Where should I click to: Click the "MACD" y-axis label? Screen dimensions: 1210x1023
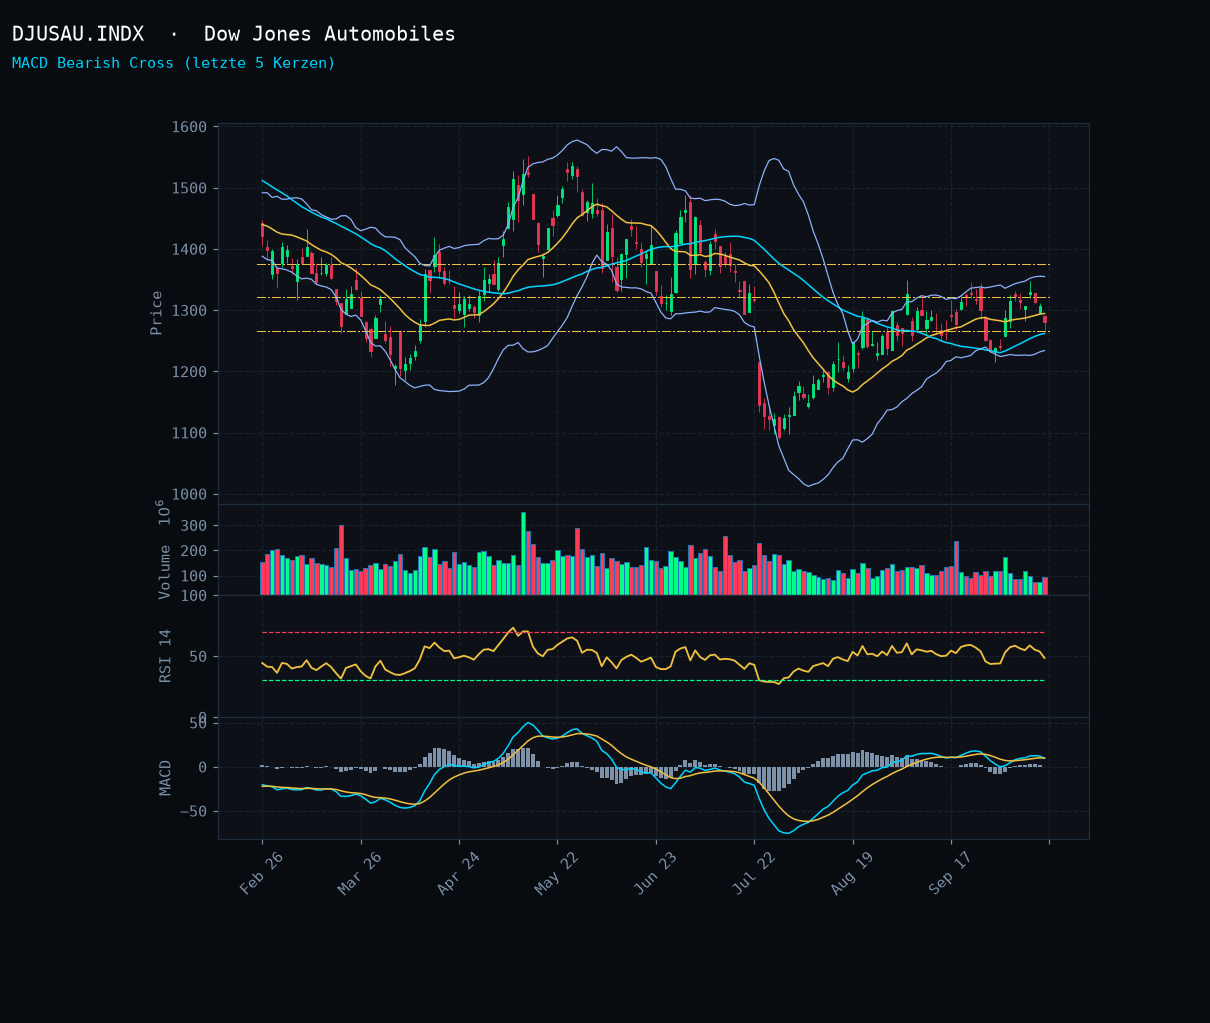(166, 778)
